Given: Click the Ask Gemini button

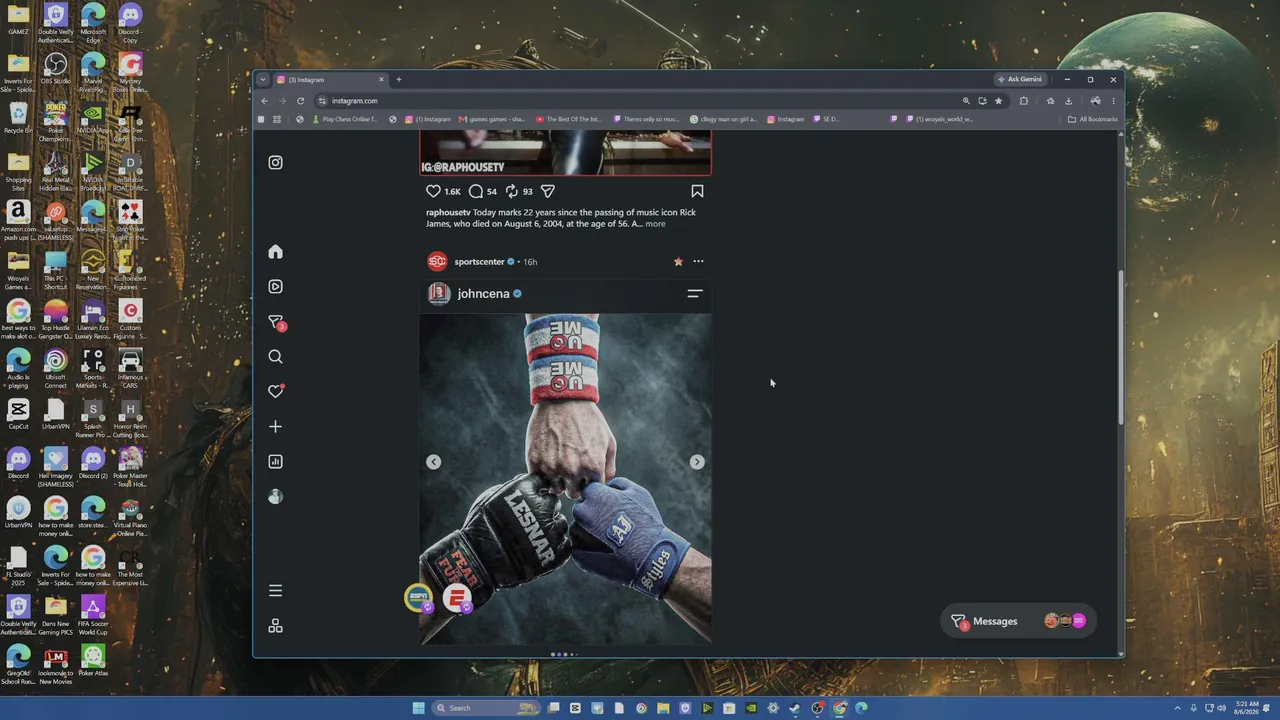Looking at the screenshot, I should pos(1020,79).
